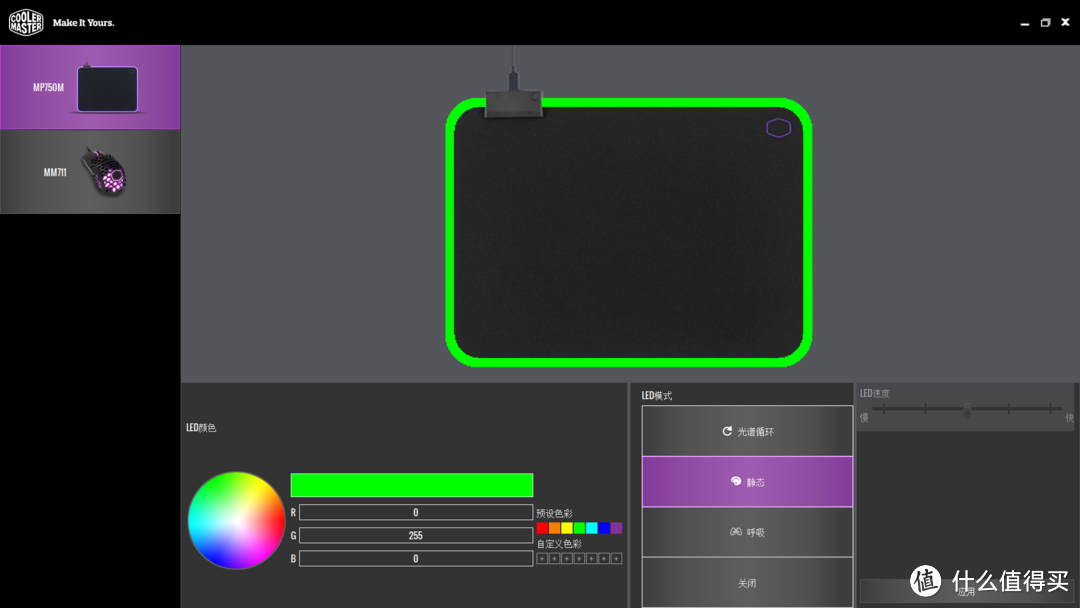Choose the 呼吸 breathing LED mode

point(747,532)
